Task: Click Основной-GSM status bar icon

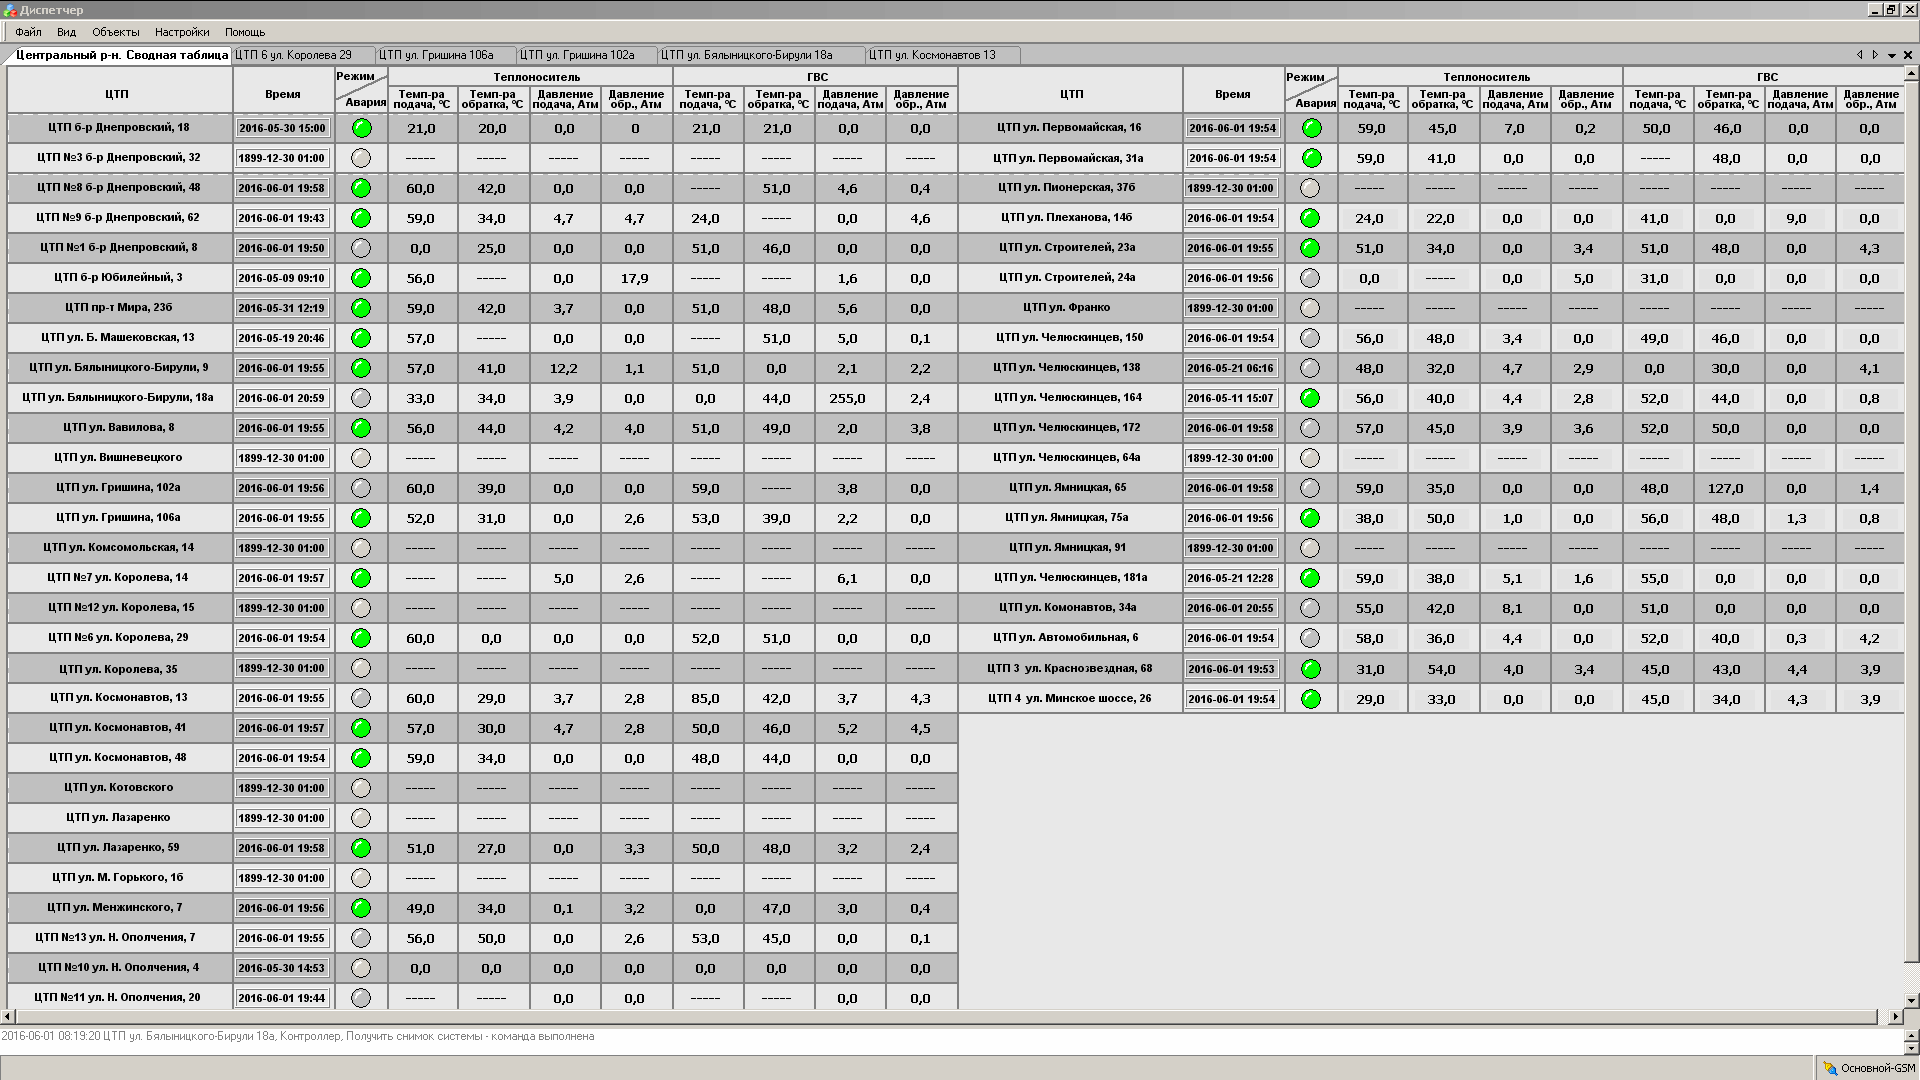Action: click(1830, 1069)
